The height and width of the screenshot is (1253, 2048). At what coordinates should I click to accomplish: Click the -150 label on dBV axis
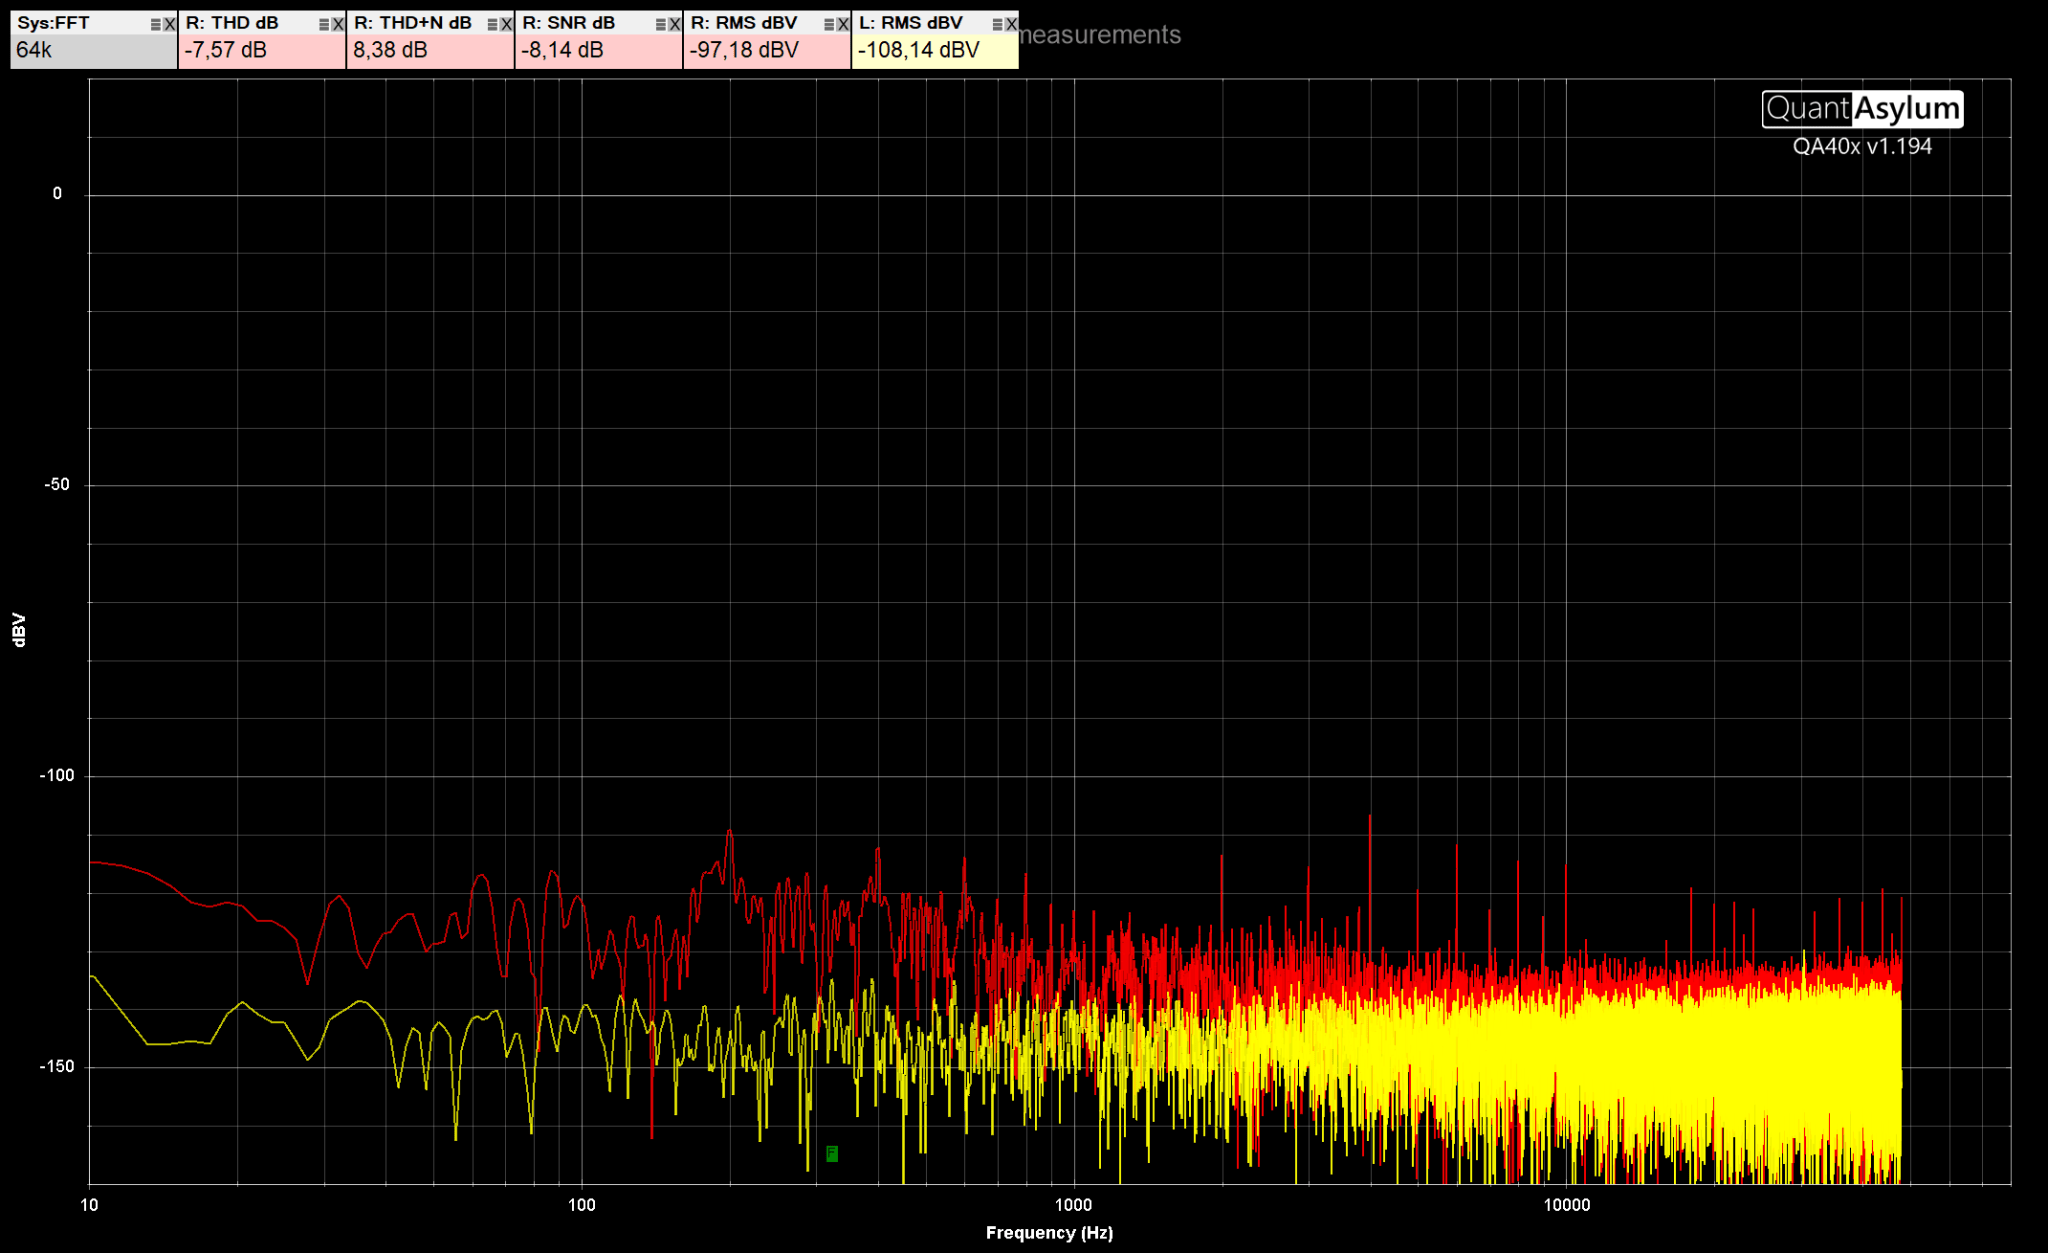[56, 1067]
